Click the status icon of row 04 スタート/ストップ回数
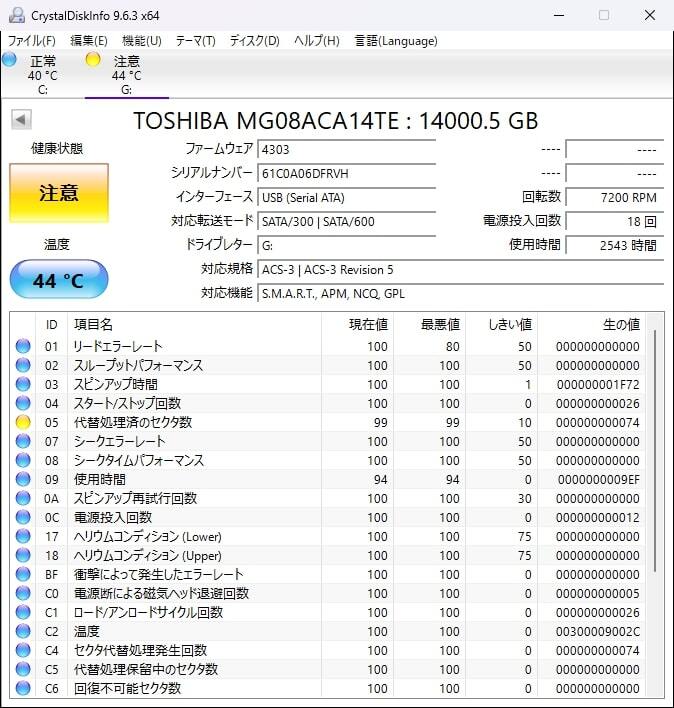Image resolution: width=674 pixels, height=708 pixels. tap(23, 403)
